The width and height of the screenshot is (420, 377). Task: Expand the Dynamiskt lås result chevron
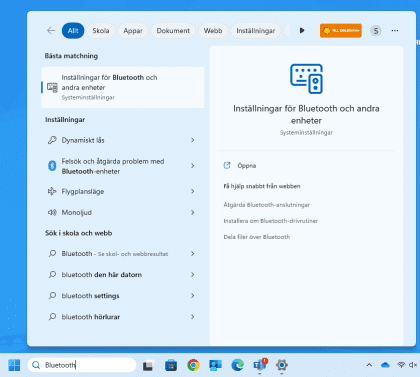193,140
